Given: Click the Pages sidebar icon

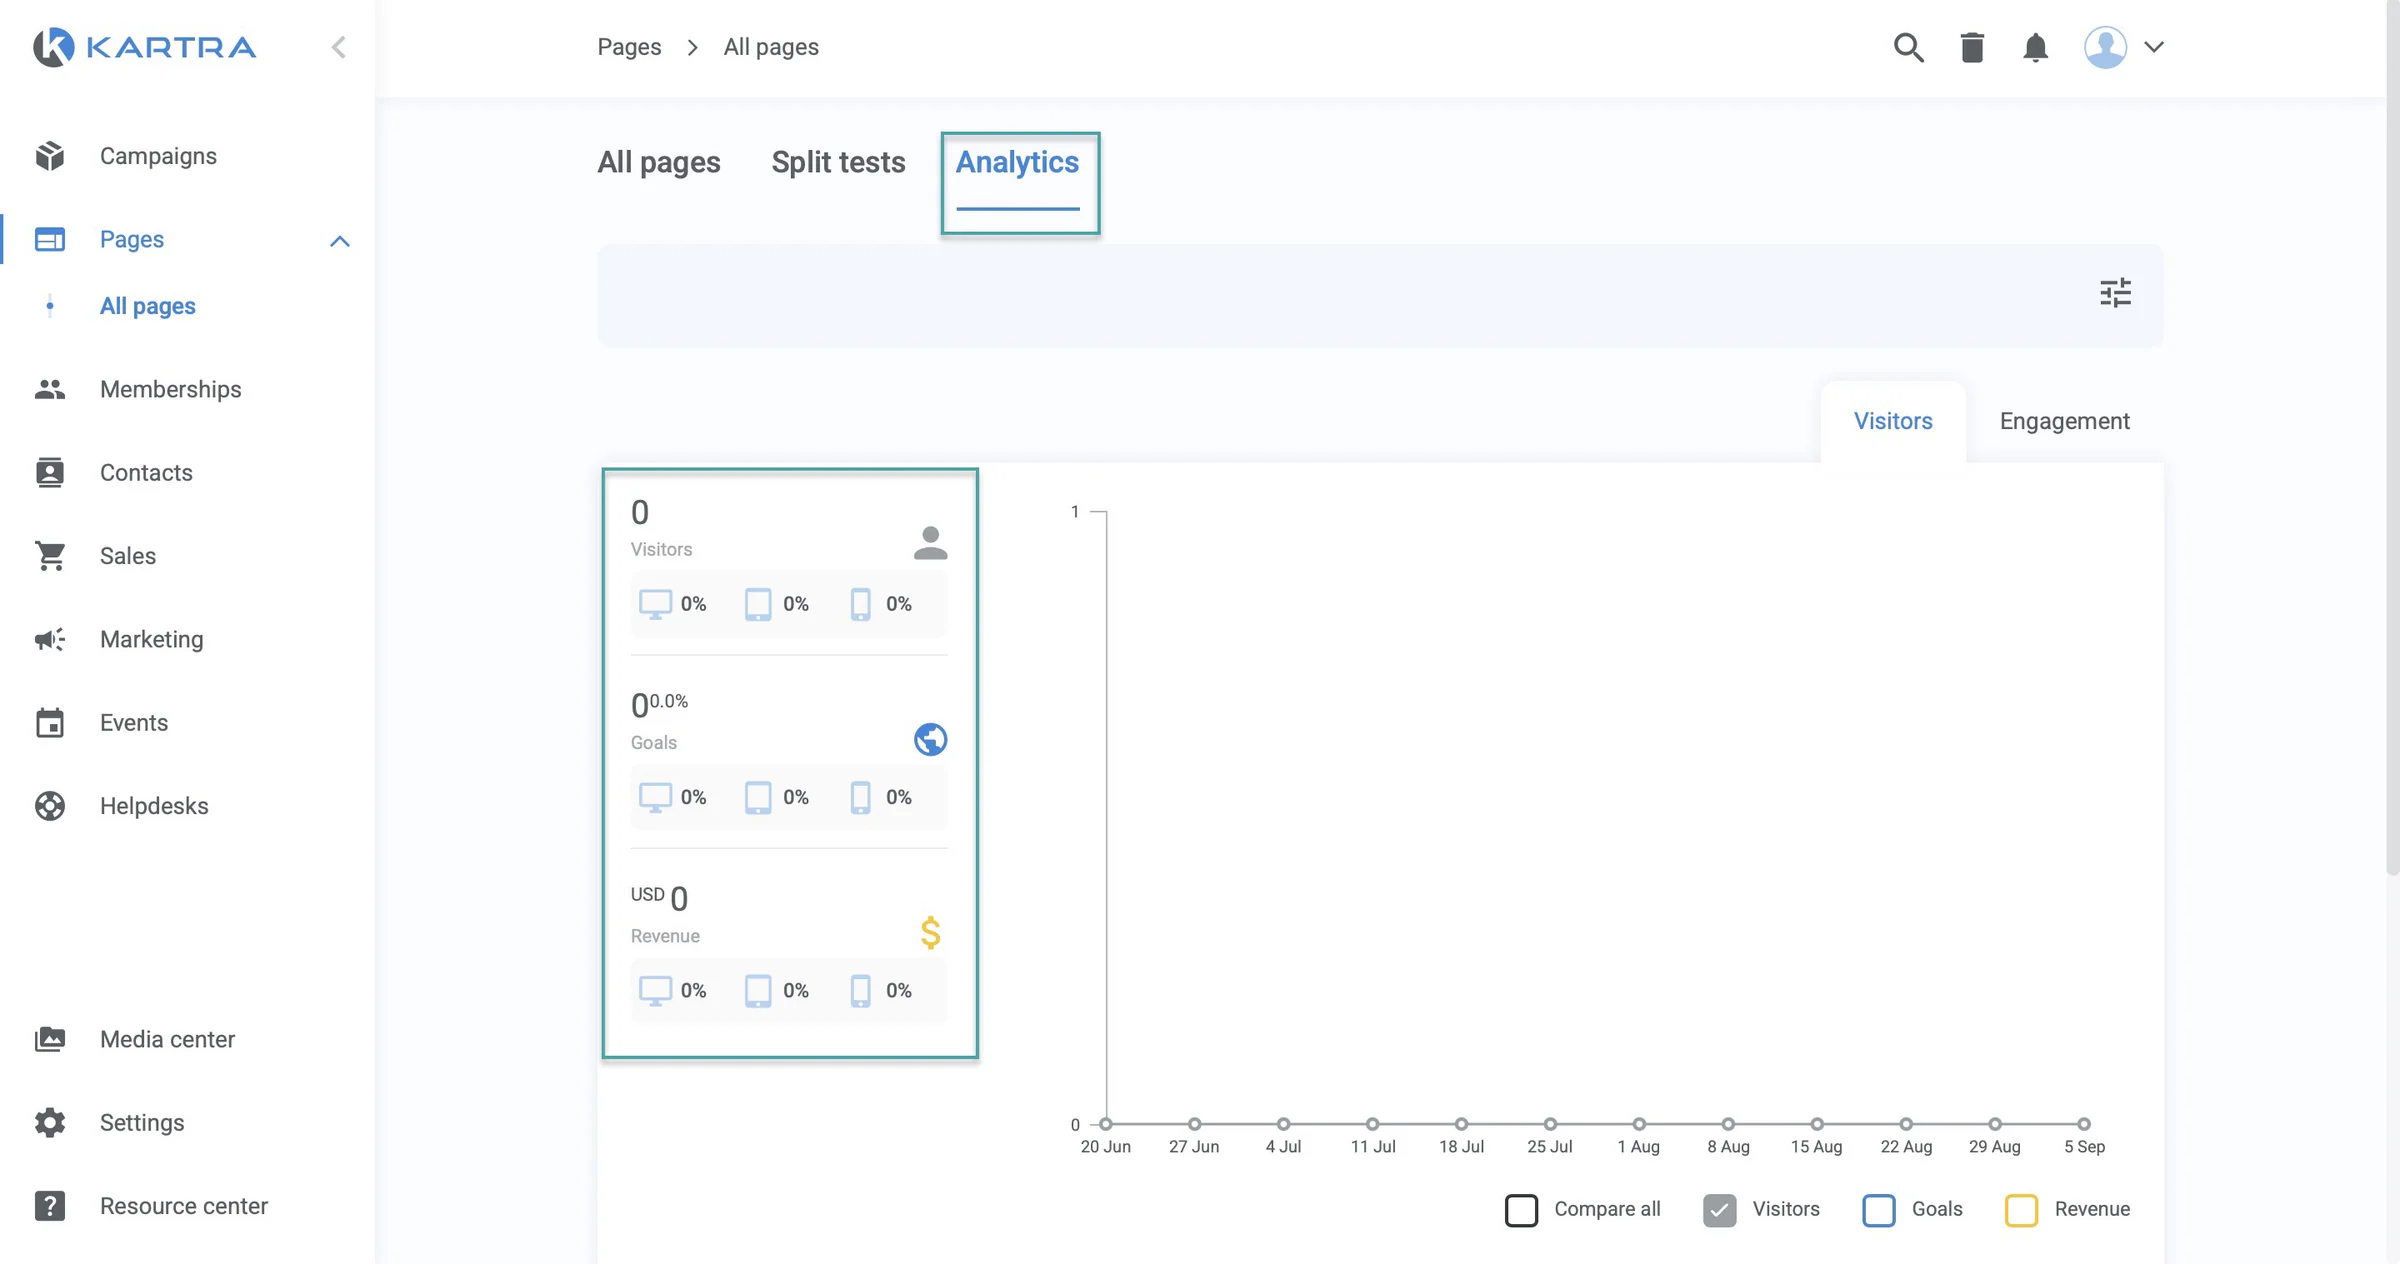Looking at the screenshot, I should (x=50, y=239).
